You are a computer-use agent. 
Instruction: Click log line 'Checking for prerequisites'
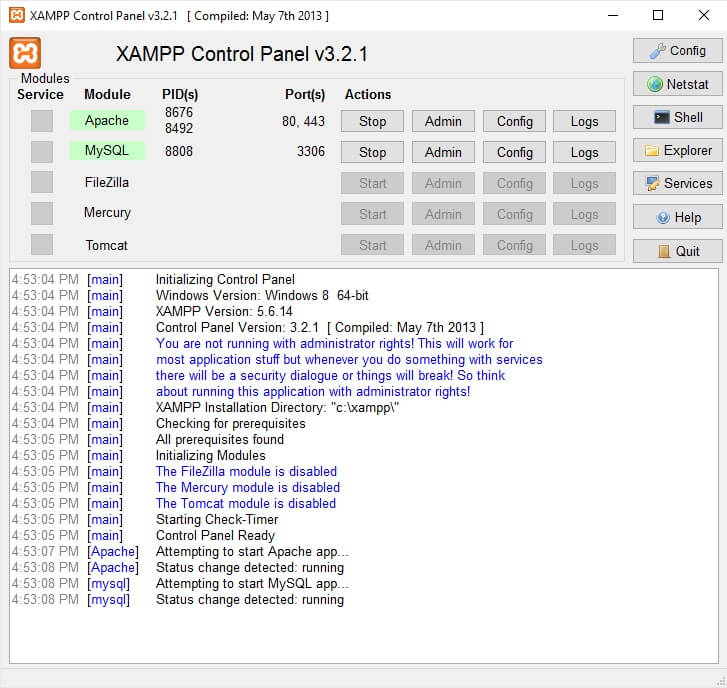tap(230, 423)
